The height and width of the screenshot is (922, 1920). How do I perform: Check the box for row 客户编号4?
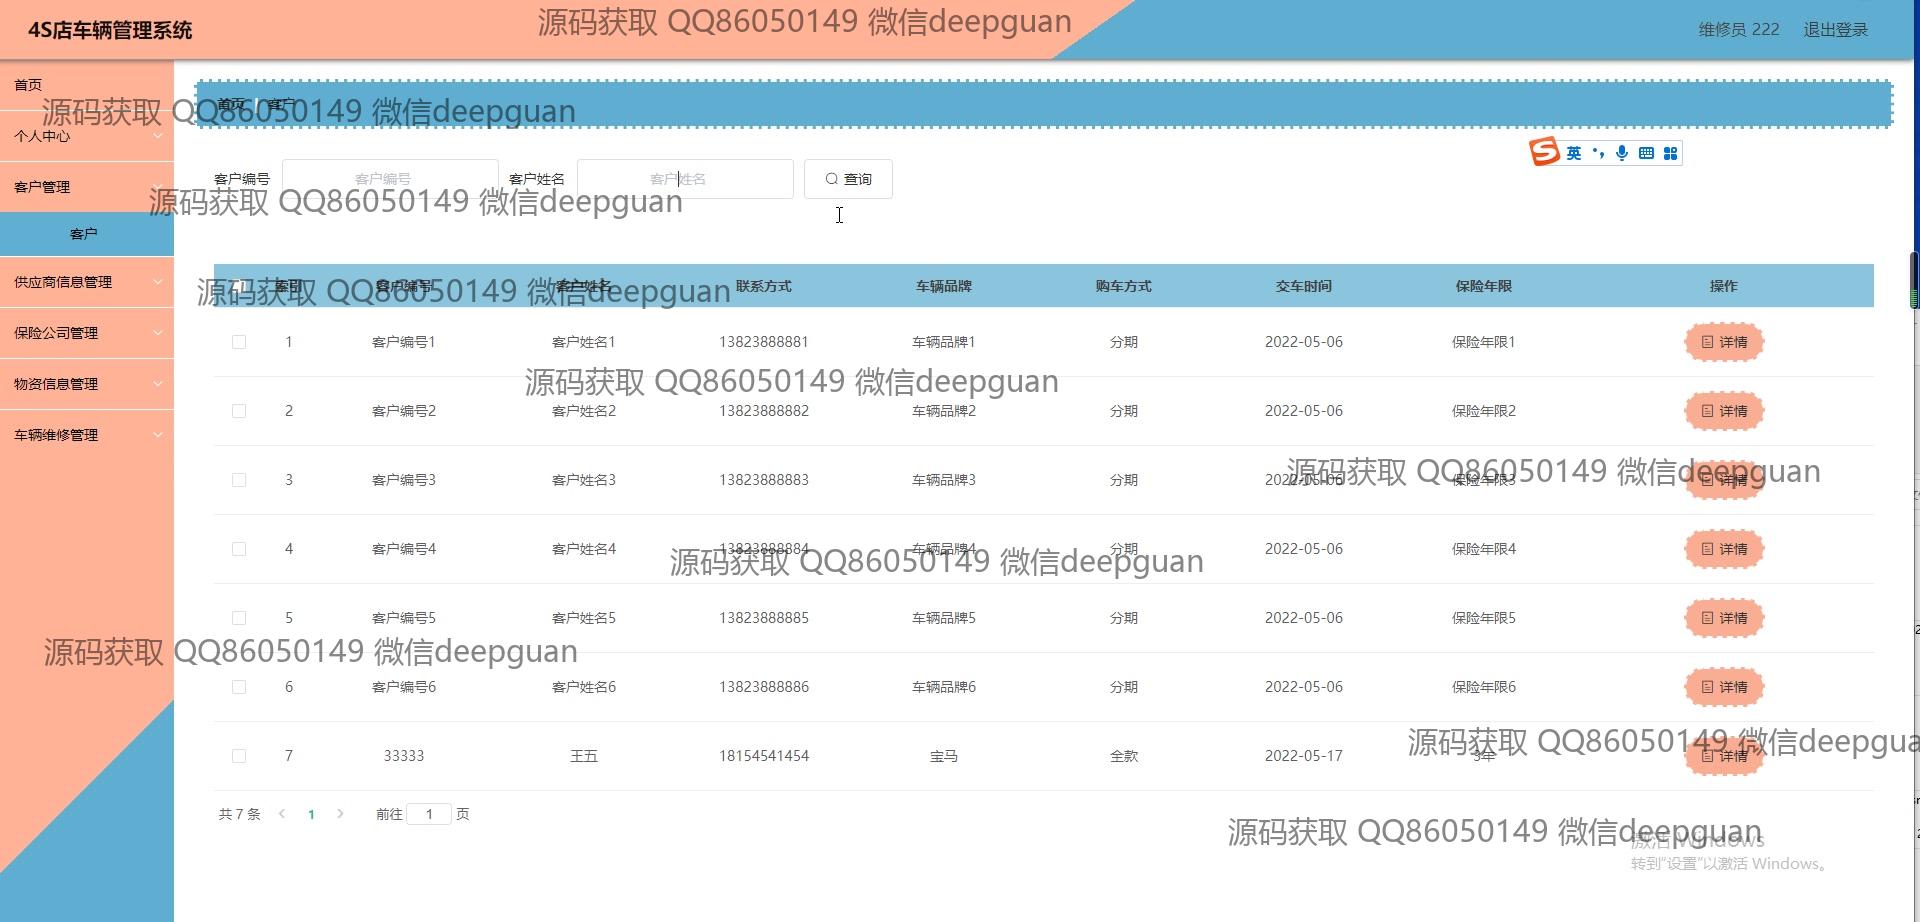click(239, 549)
